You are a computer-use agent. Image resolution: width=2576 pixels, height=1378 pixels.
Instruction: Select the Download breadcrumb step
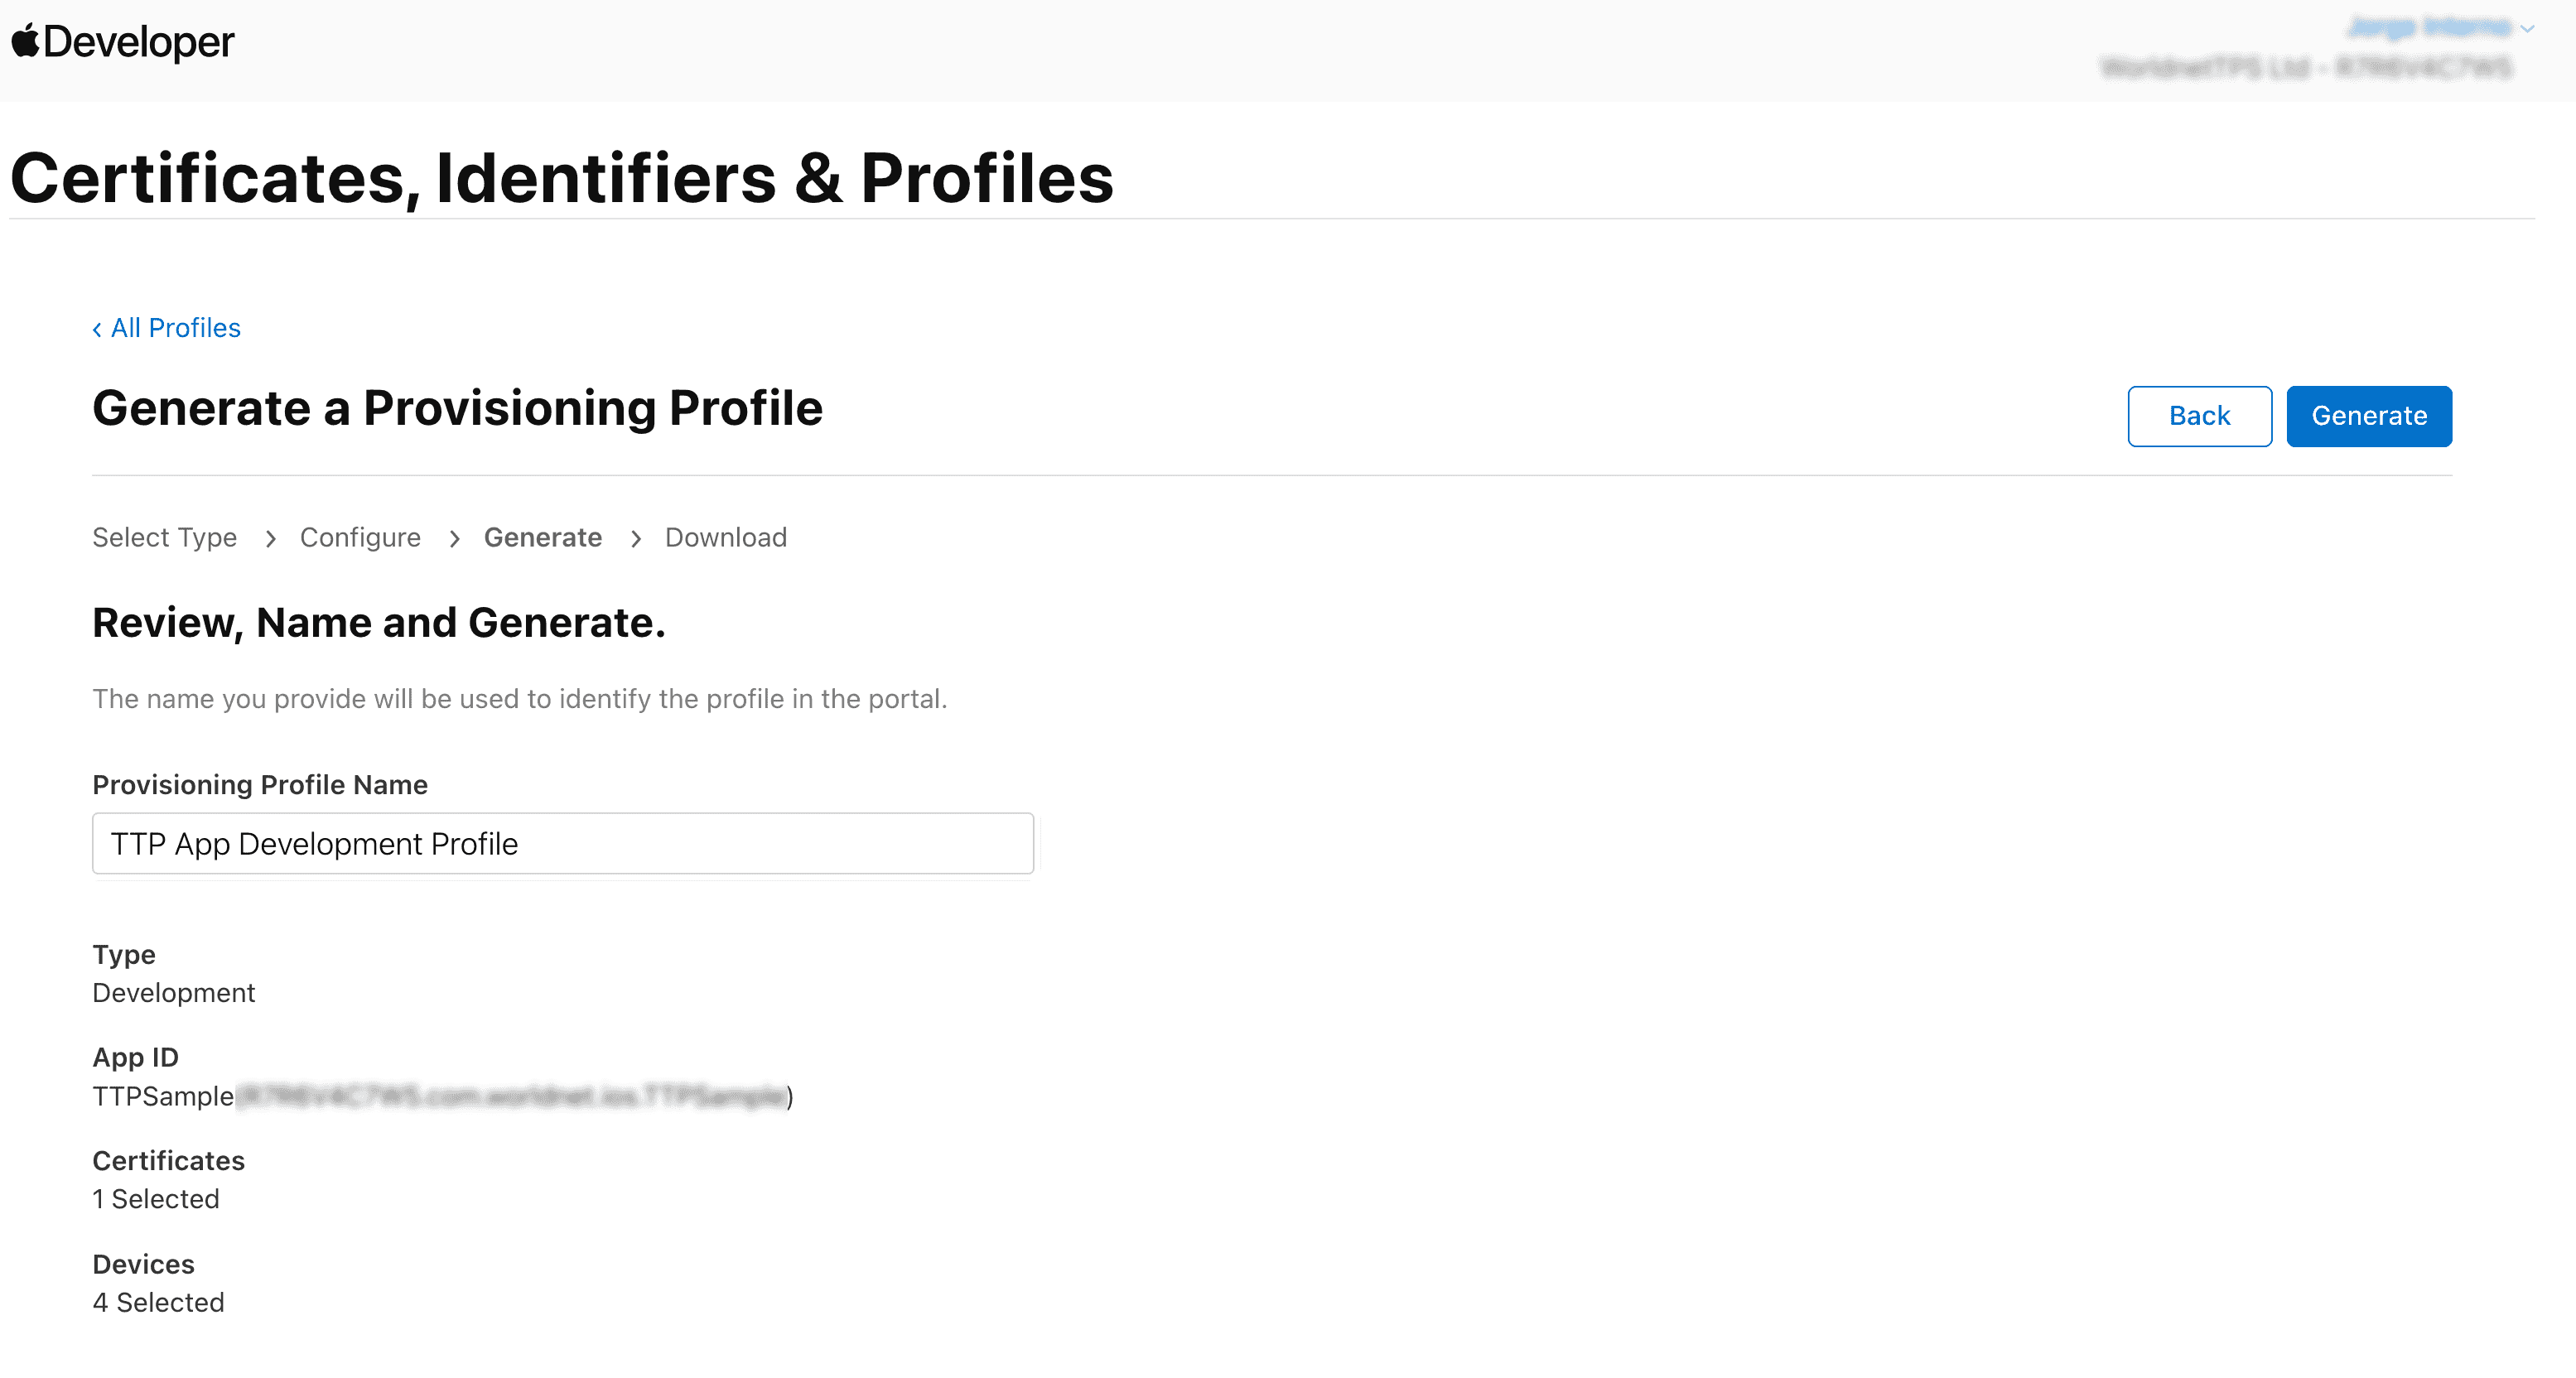pyautogui.click(x=725, y=538)
